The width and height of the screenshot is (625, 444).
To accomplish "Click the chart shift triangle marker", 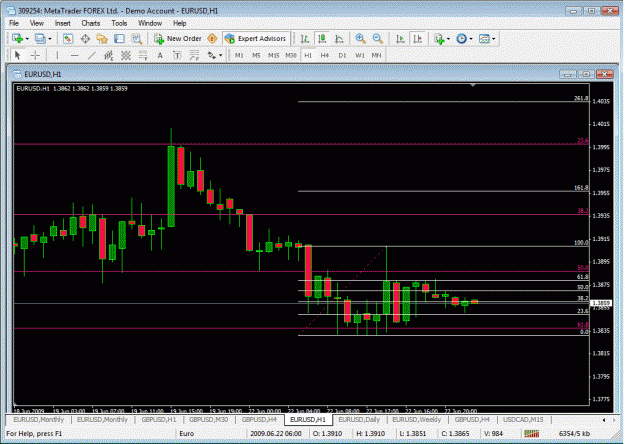I will click(473, 85).
